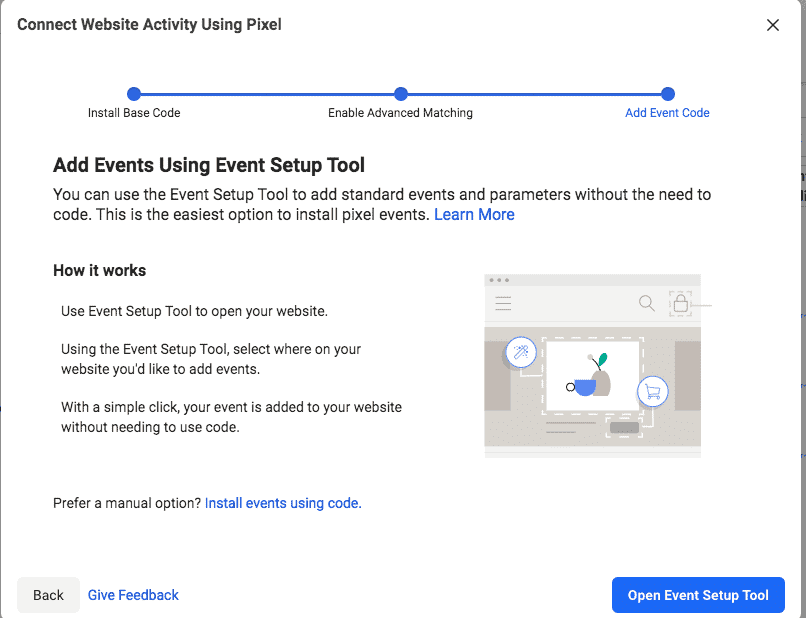Click the hamburger menu icon in illustration
Screen dimensions: 806x618
[x=503, y=302]
